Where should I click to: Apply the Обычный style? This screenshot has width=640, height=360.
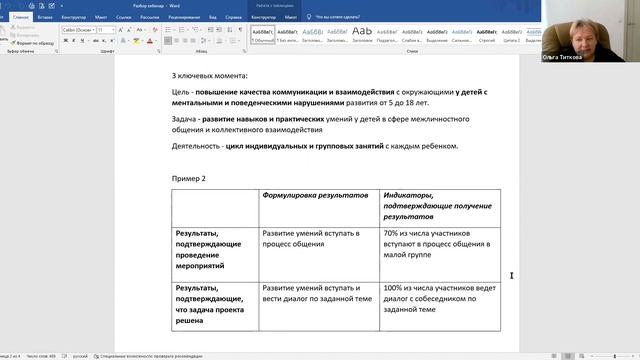click(263, 35)
